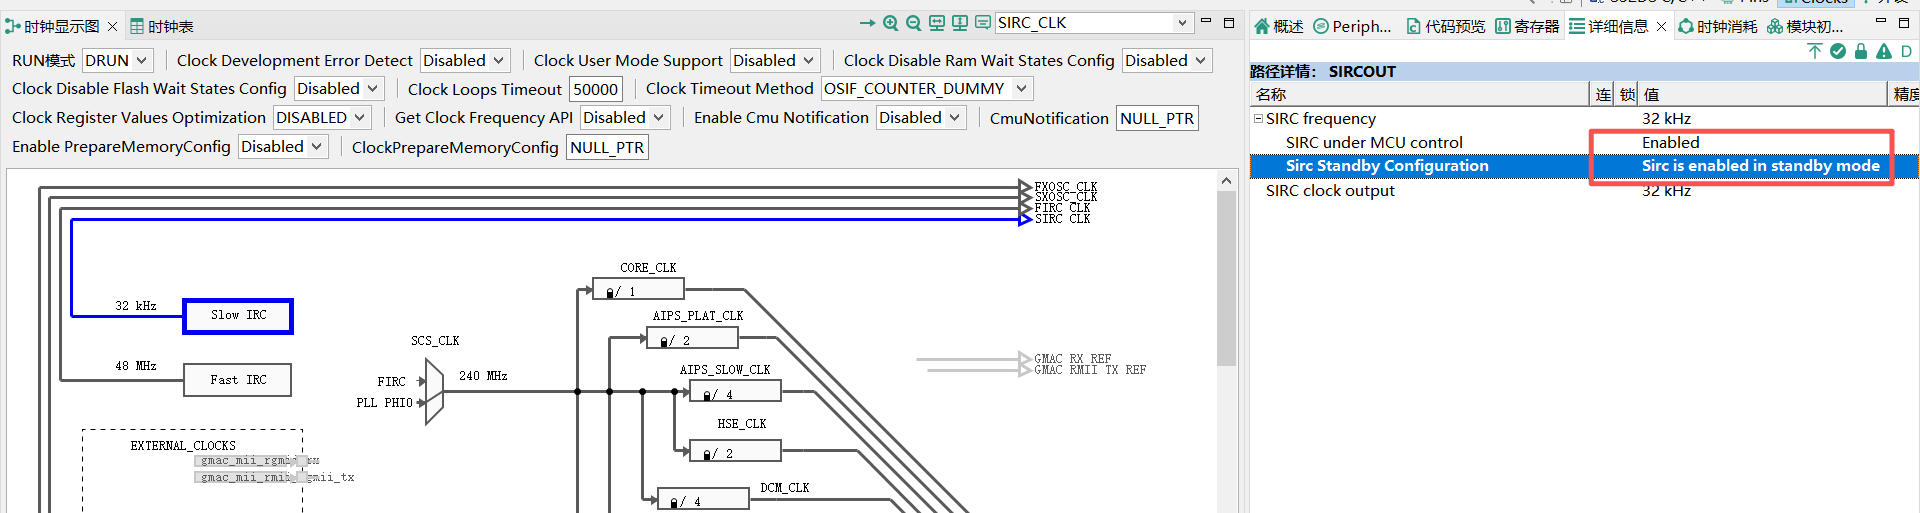The image size is (1920, 513).
Task: Close the 时钟显示图 tab
Action: click(112, 26)
